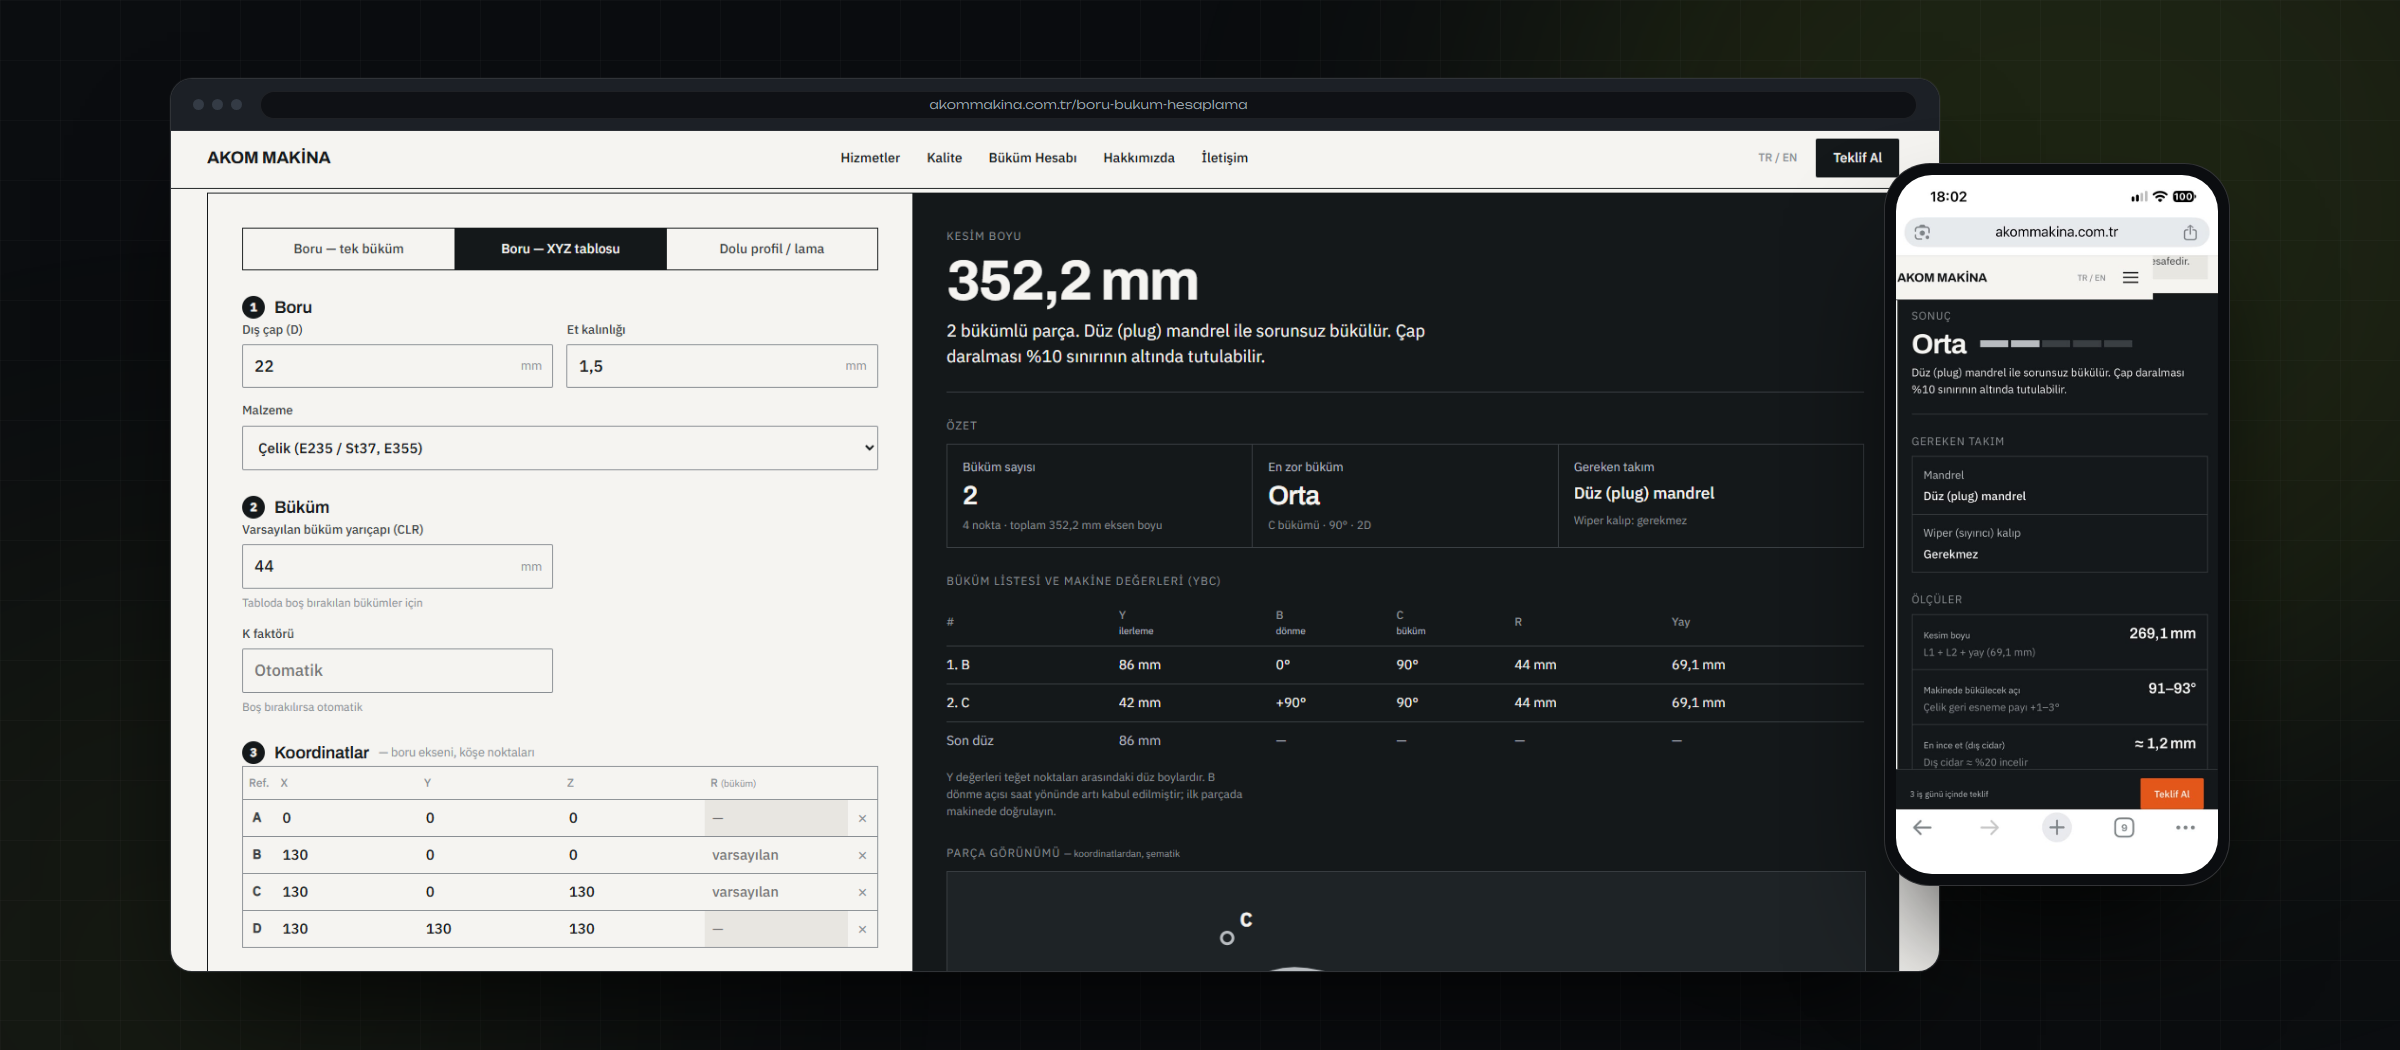Delete coordinate row D using × icon
The height and width of the screenshot is (1050, 2400).
(862, 929)
